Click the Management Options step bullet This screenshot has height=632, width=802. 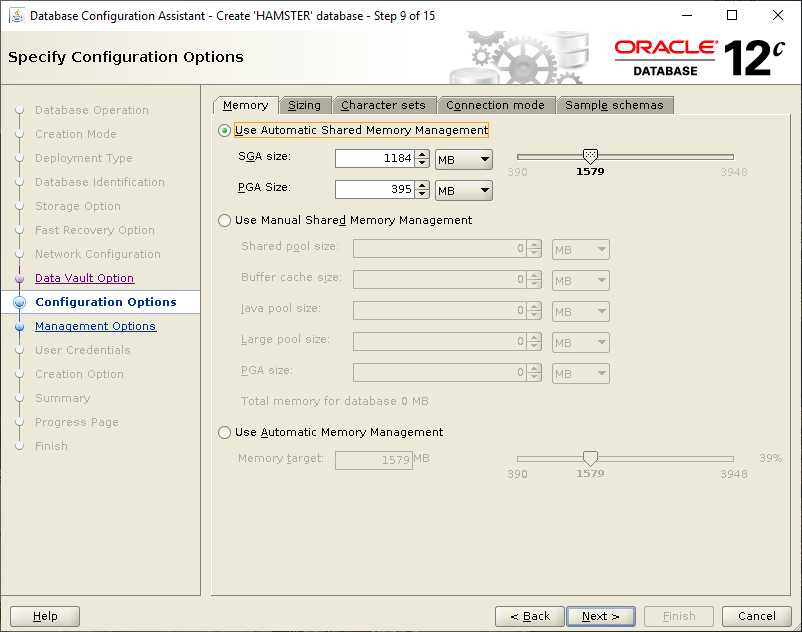point(19,326)
